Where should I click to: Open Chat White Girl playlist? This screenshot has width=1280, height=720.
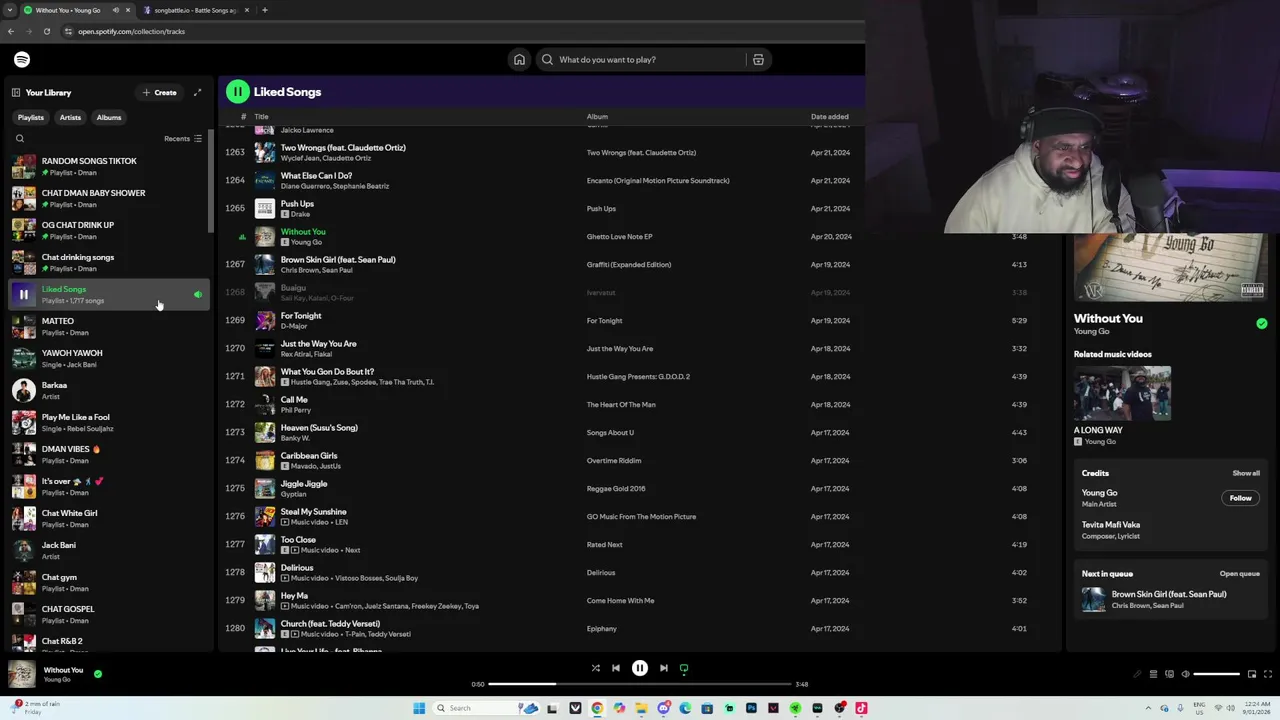pos(108,518)
